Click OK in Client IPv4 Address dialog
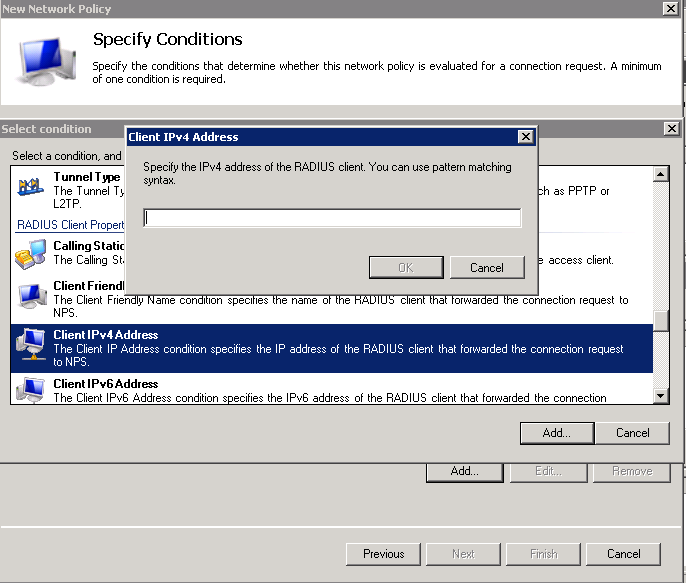 pyautogui.click(x=406, y=268)
